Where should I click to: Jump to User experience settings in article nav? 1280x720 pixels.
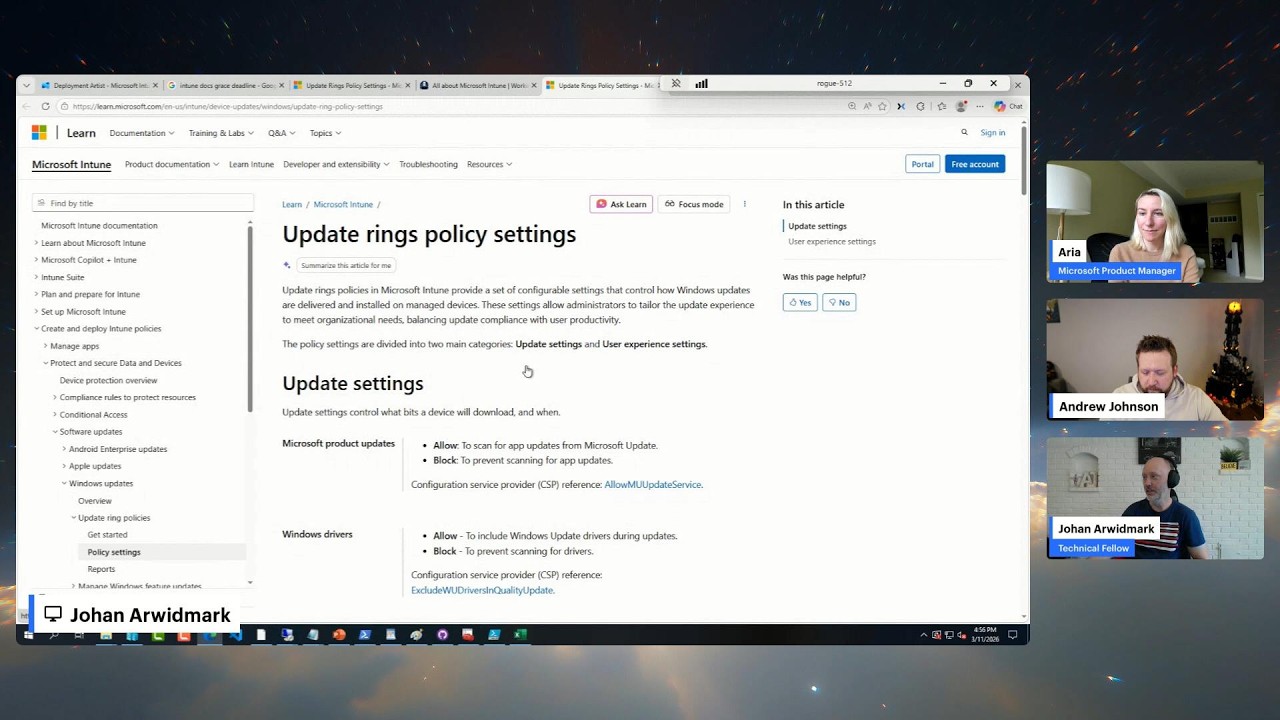pos(831,241)
